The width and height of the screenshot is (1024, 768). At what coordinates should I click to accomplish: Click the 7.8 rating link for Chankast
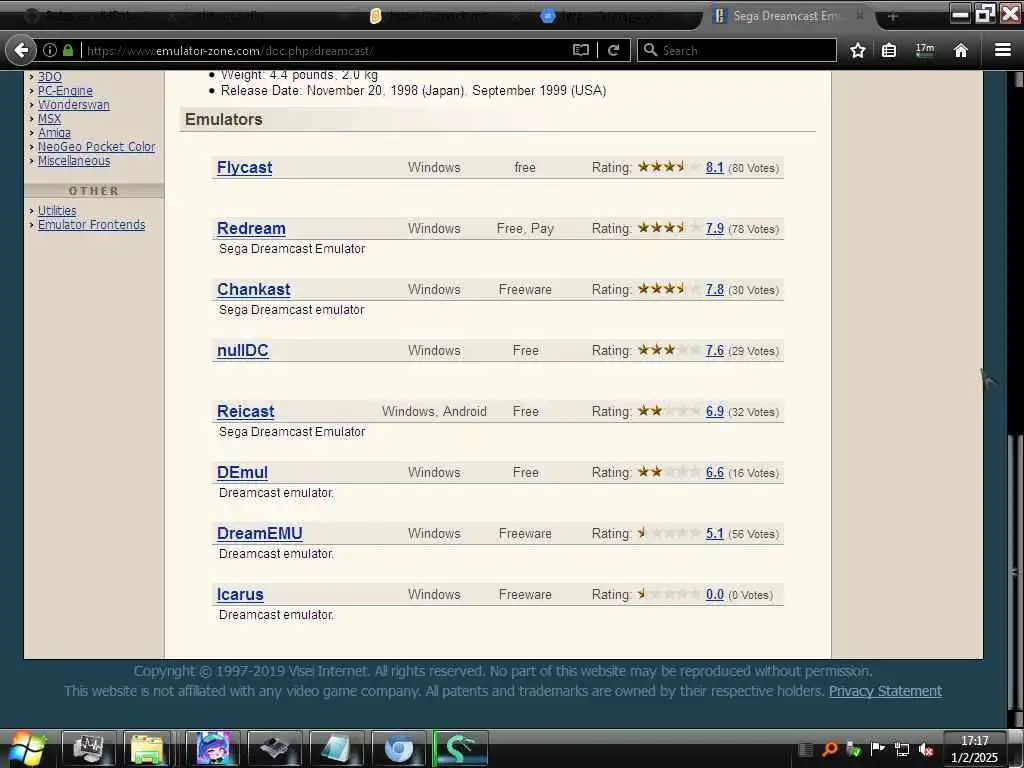(x=714, y=289)
